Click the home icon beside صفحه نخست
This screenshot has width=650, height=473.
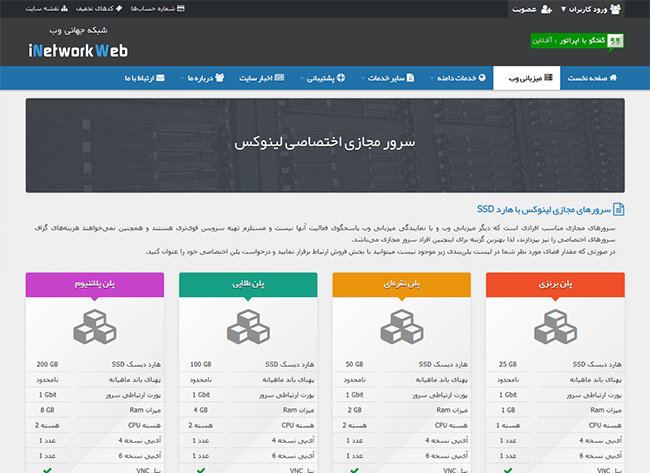(613, 78)
